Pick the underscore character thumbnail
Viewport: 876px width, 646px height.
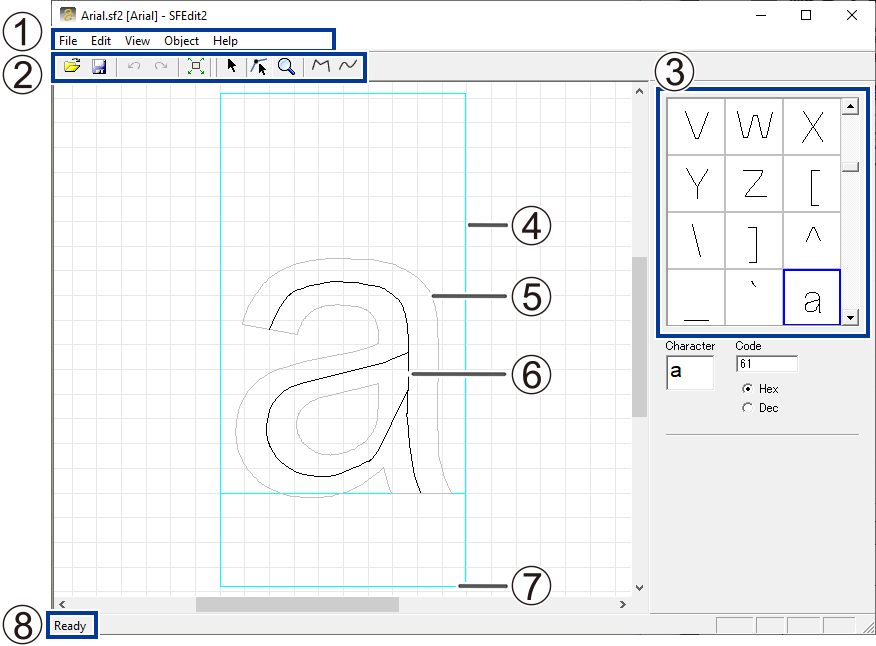696,297
